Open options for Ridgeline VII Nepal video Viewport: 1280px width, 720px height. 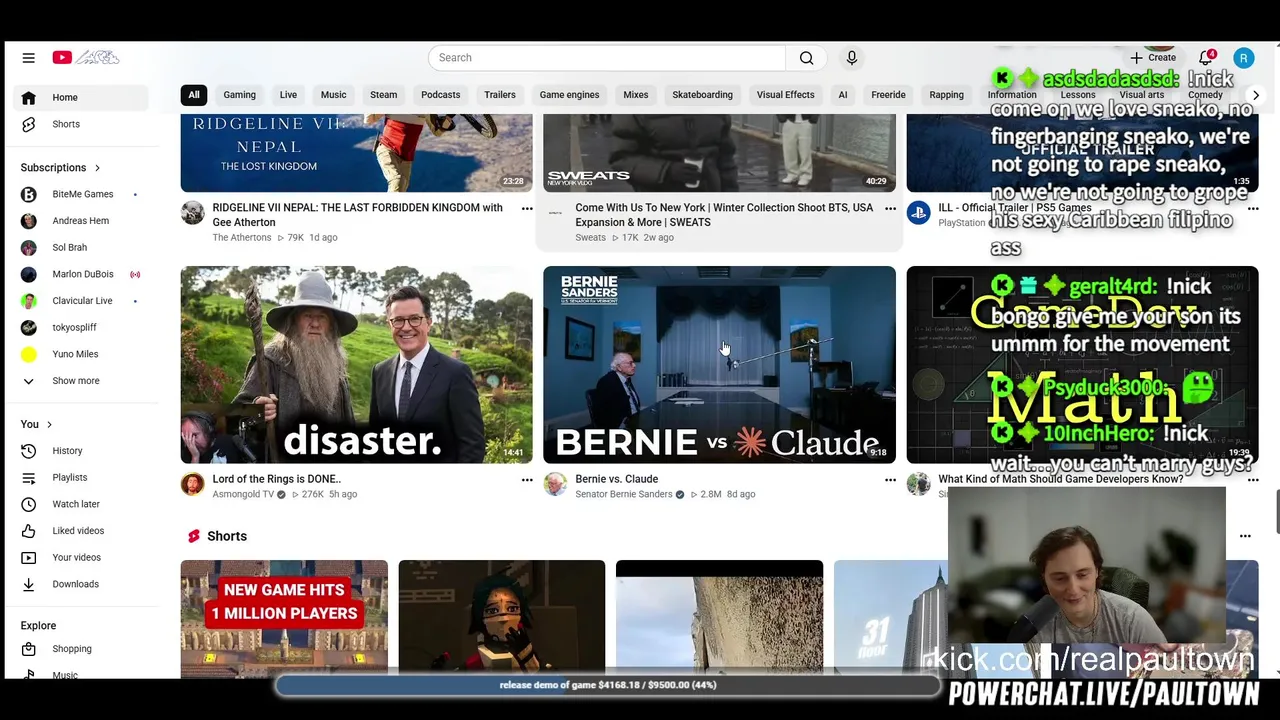click(527, 209)
